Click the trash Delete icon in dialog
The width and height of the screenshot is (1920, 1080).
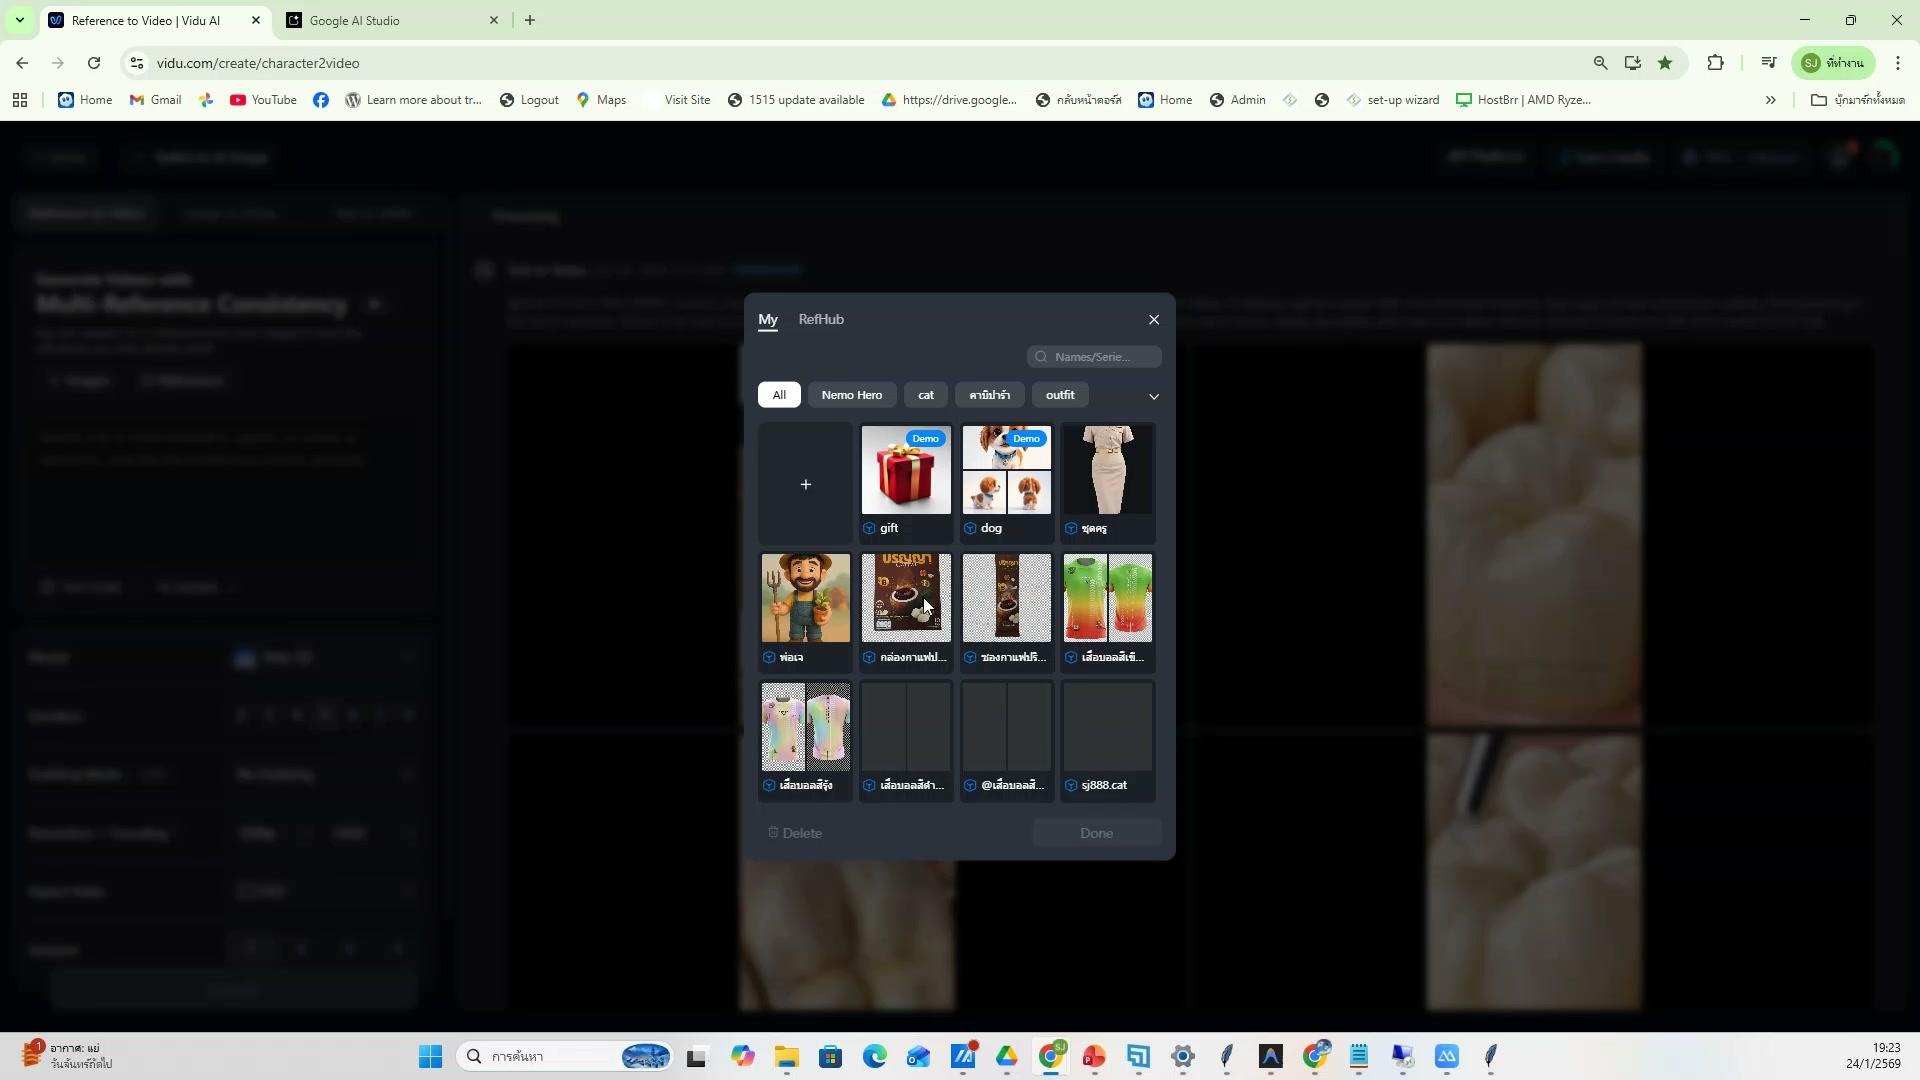[773, 832]
